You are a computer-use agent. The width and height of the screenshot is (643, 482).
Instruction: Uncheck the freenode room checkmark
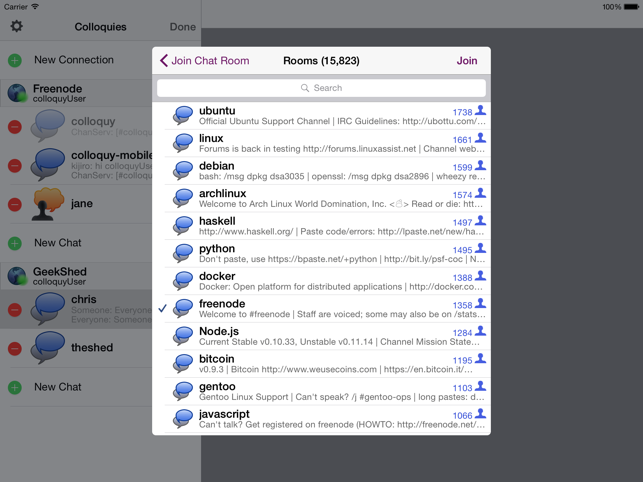(x=162, y=308)
